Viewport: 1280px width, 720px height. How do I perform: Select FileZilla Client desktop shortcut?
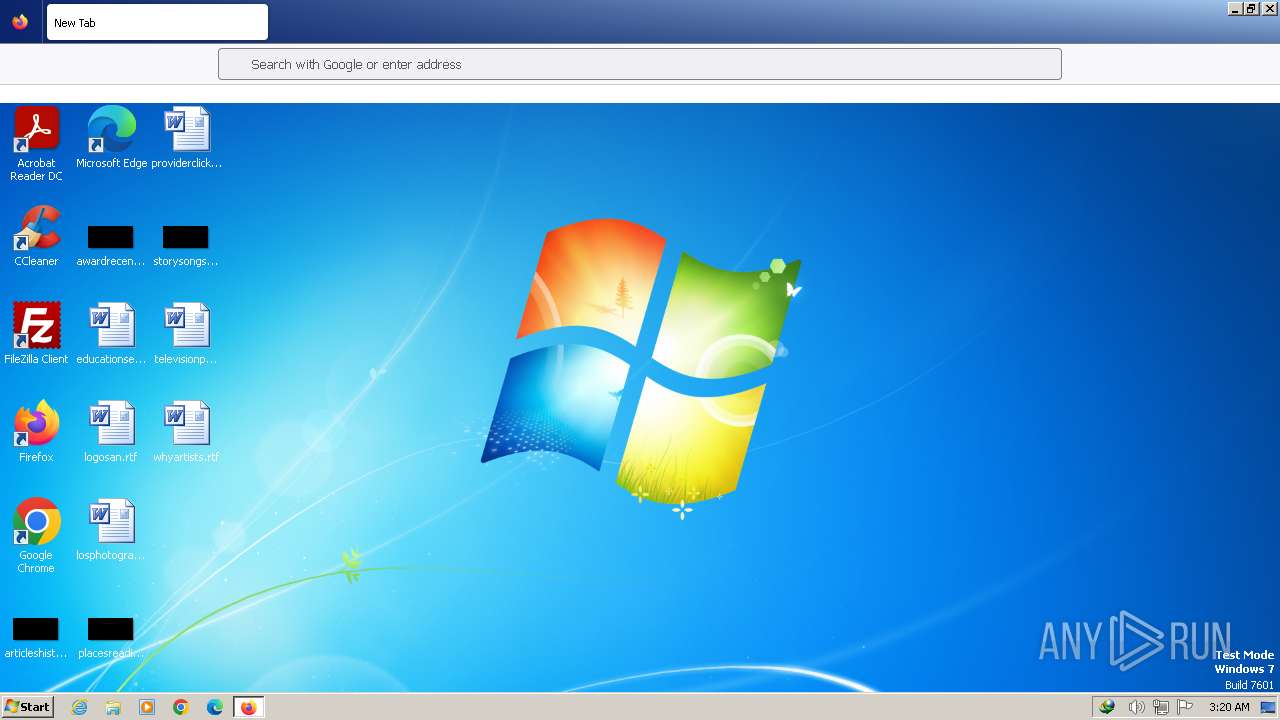coord(36,334)
